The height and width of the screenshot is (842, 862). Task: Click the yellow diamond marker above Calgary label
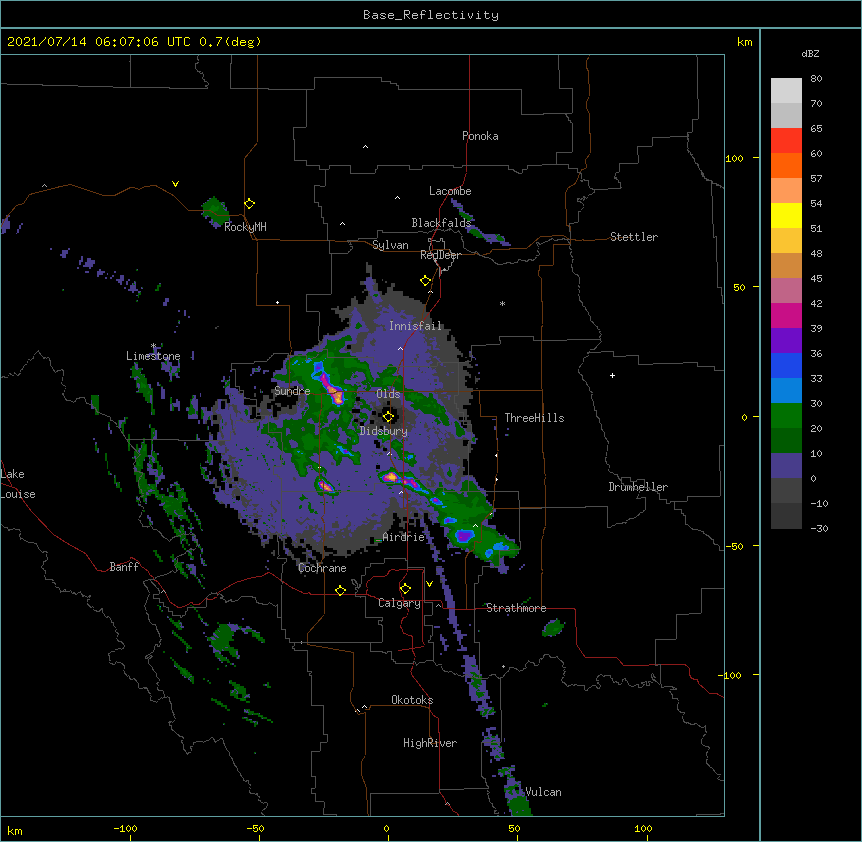(405, 589)
